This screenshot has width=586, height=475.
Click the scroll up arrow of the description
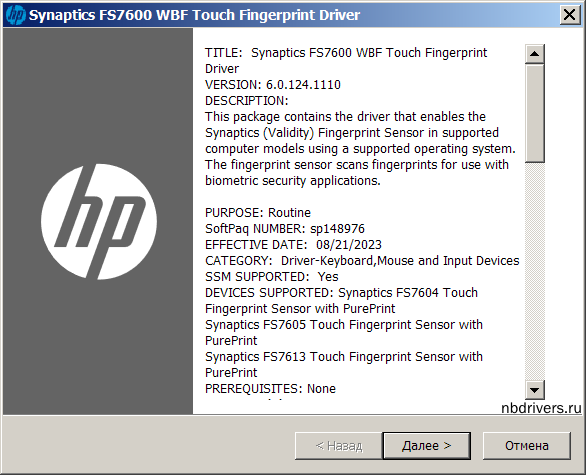(x=534, y=54)
